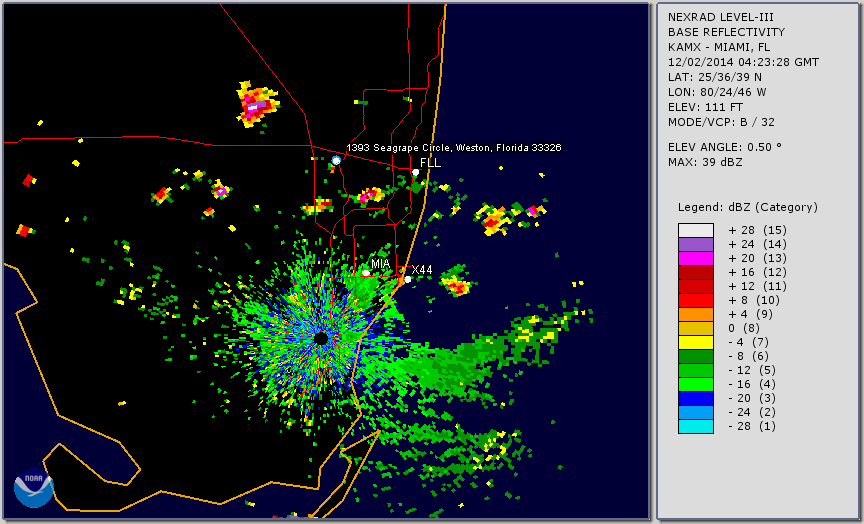The width and height of the screenshot is (864, 524).
Task: Click the dark red +16 dBZ swatch
Action: [696, 272]
